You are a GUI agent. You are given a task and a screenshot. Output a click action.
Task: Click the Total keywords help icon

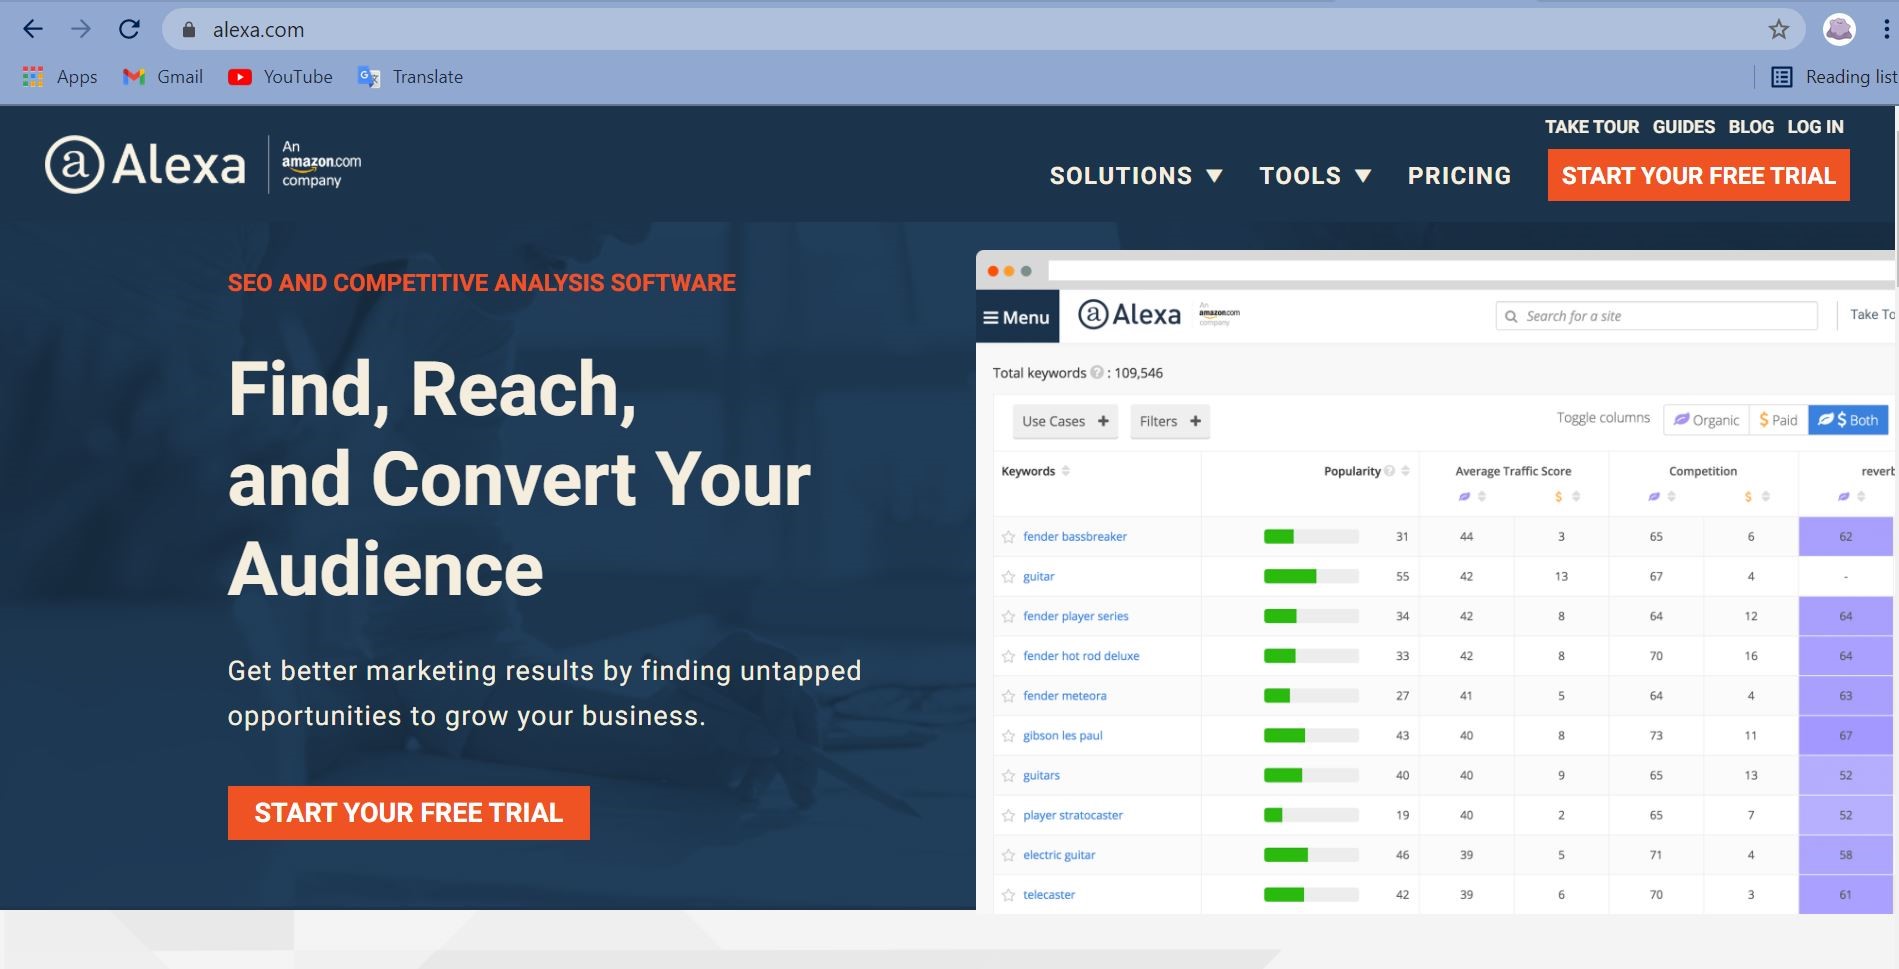[1097, 372]
